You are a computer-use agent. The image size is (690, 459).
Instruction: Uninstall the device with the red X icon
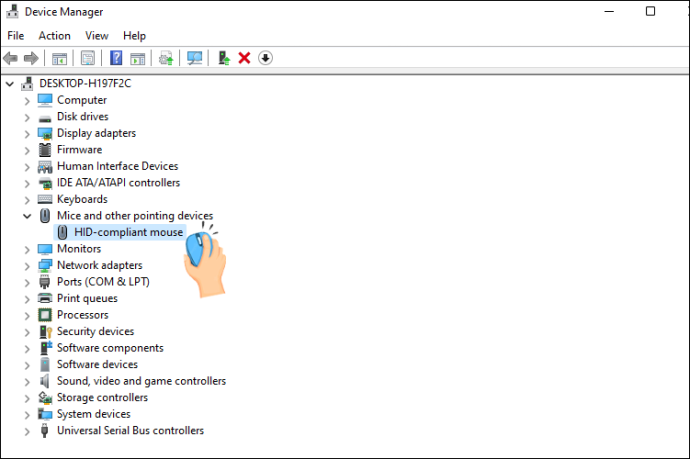[x=244, y=58]
